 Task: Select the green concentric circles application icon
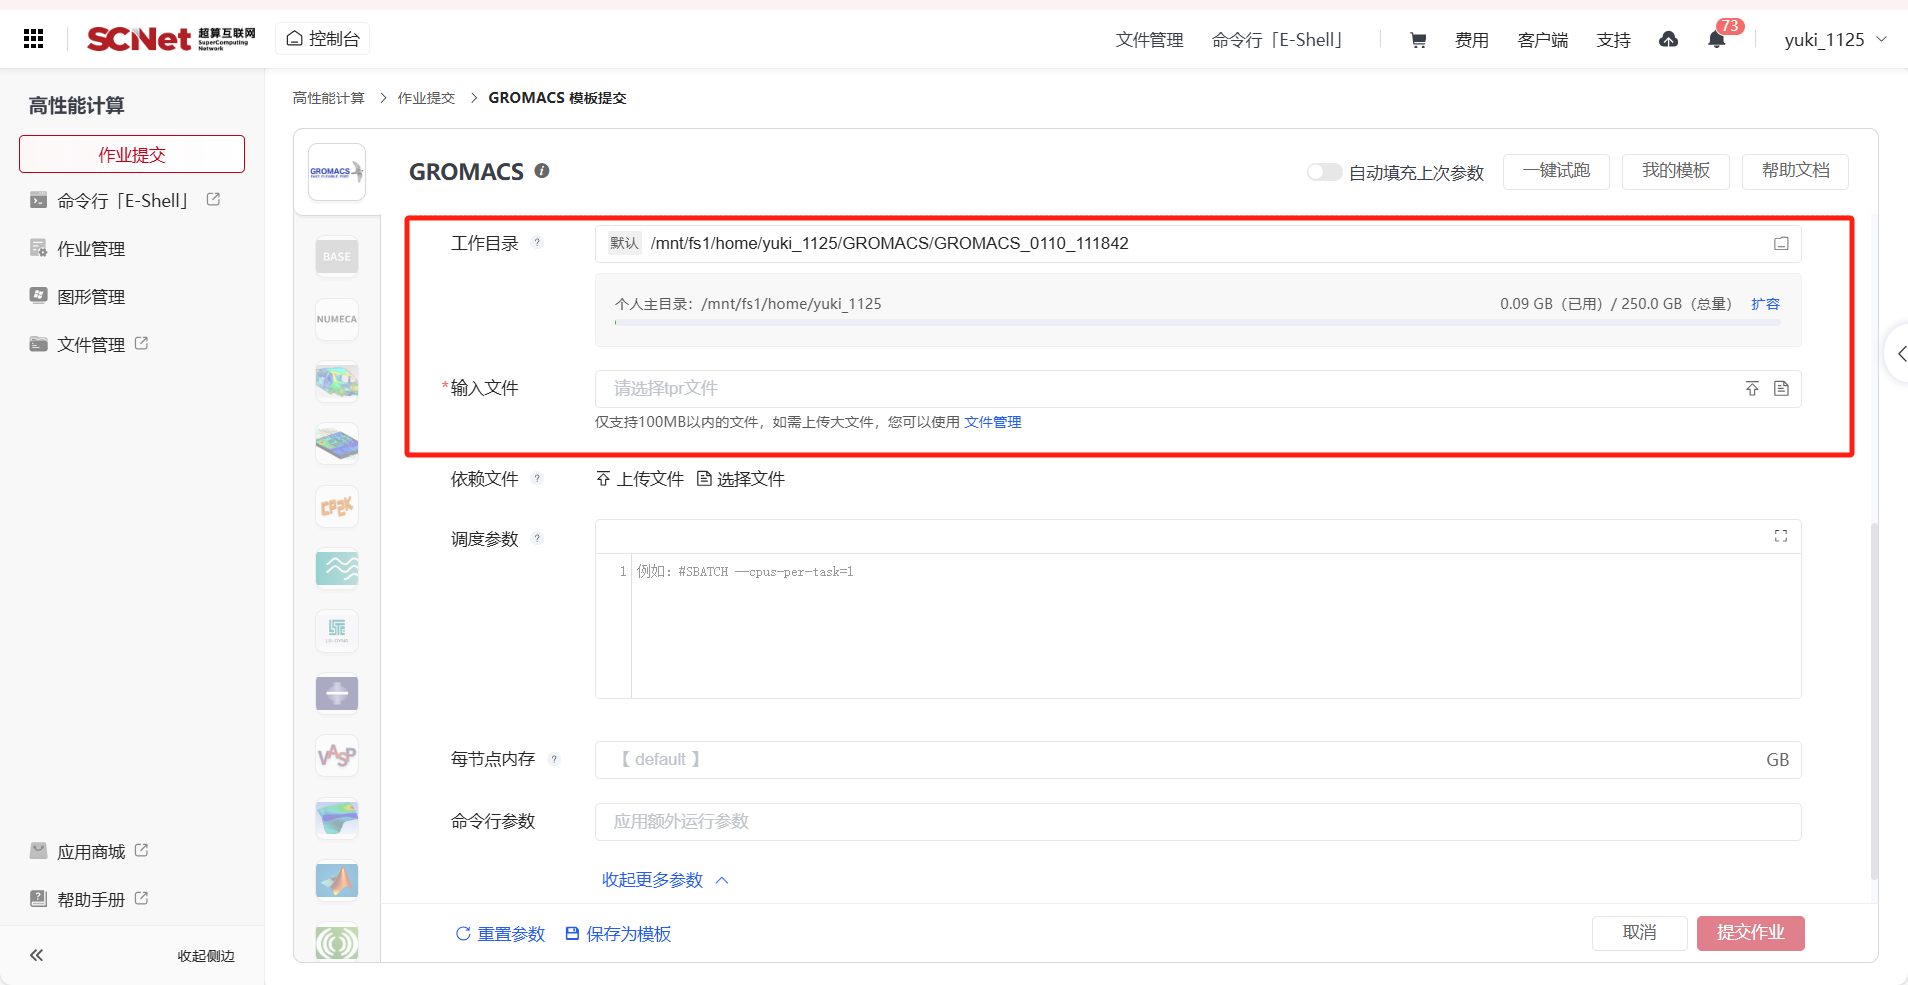point(337,942)
